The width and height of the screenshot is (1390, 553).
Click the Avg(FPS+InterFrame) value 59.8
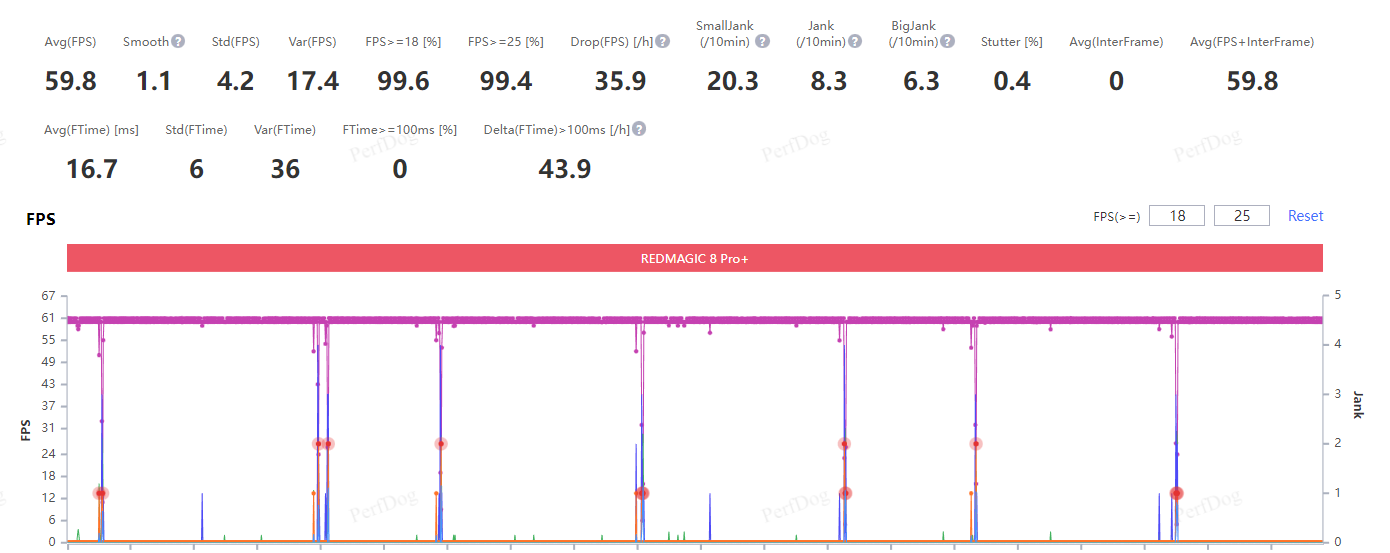(x=1253, y=81)
